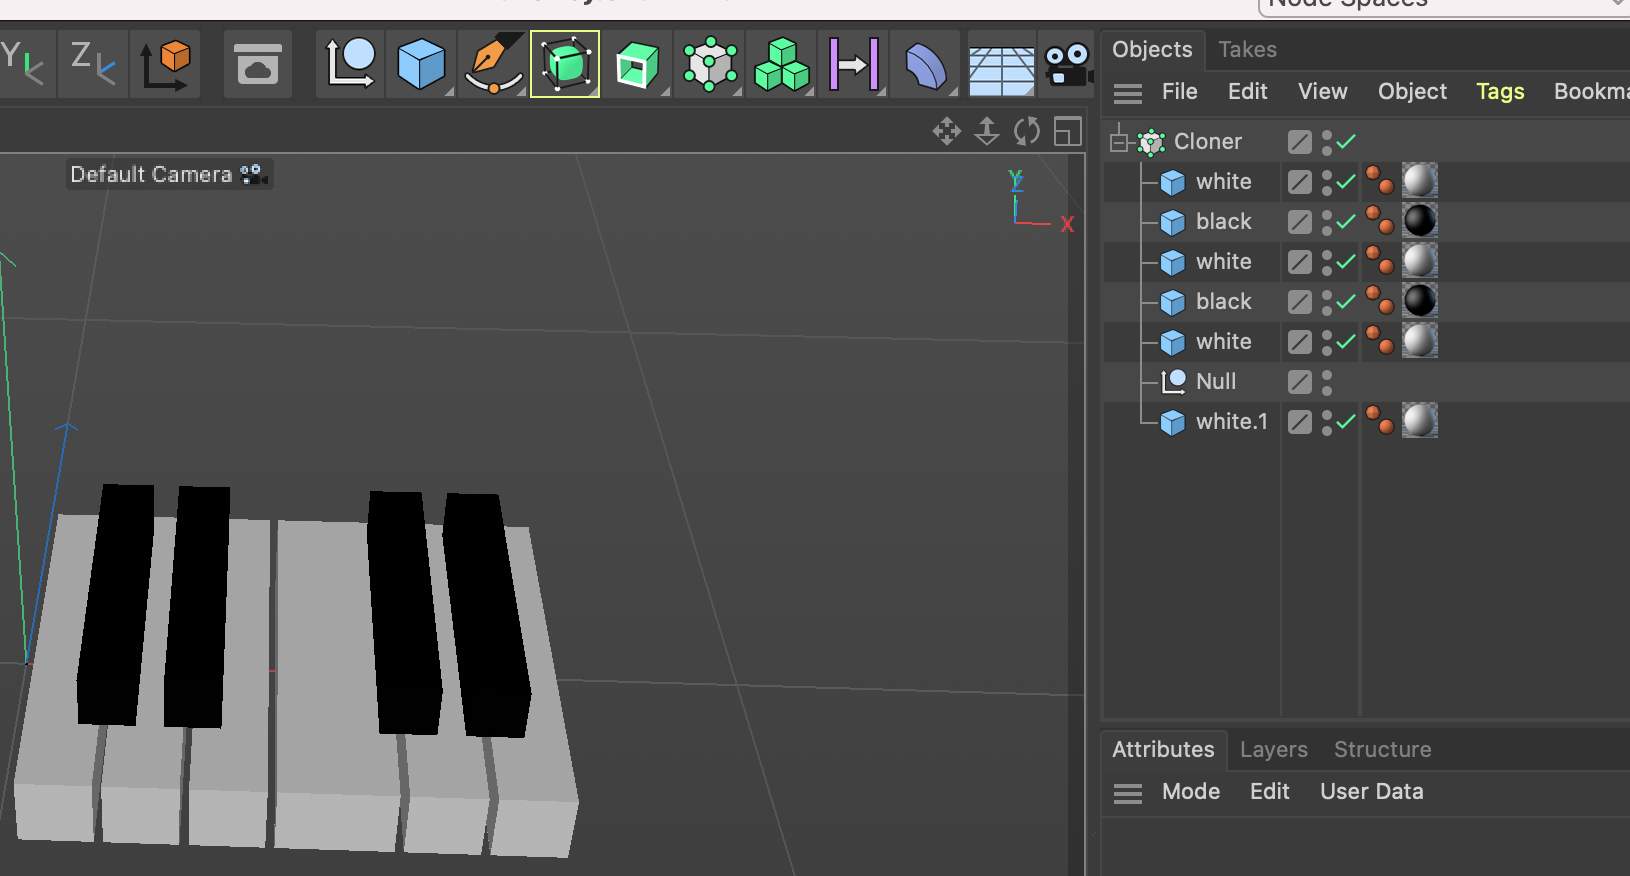Open the Objects panel hamburger menu
The image size is (1630, 876).
click(x=1128, y=93)
